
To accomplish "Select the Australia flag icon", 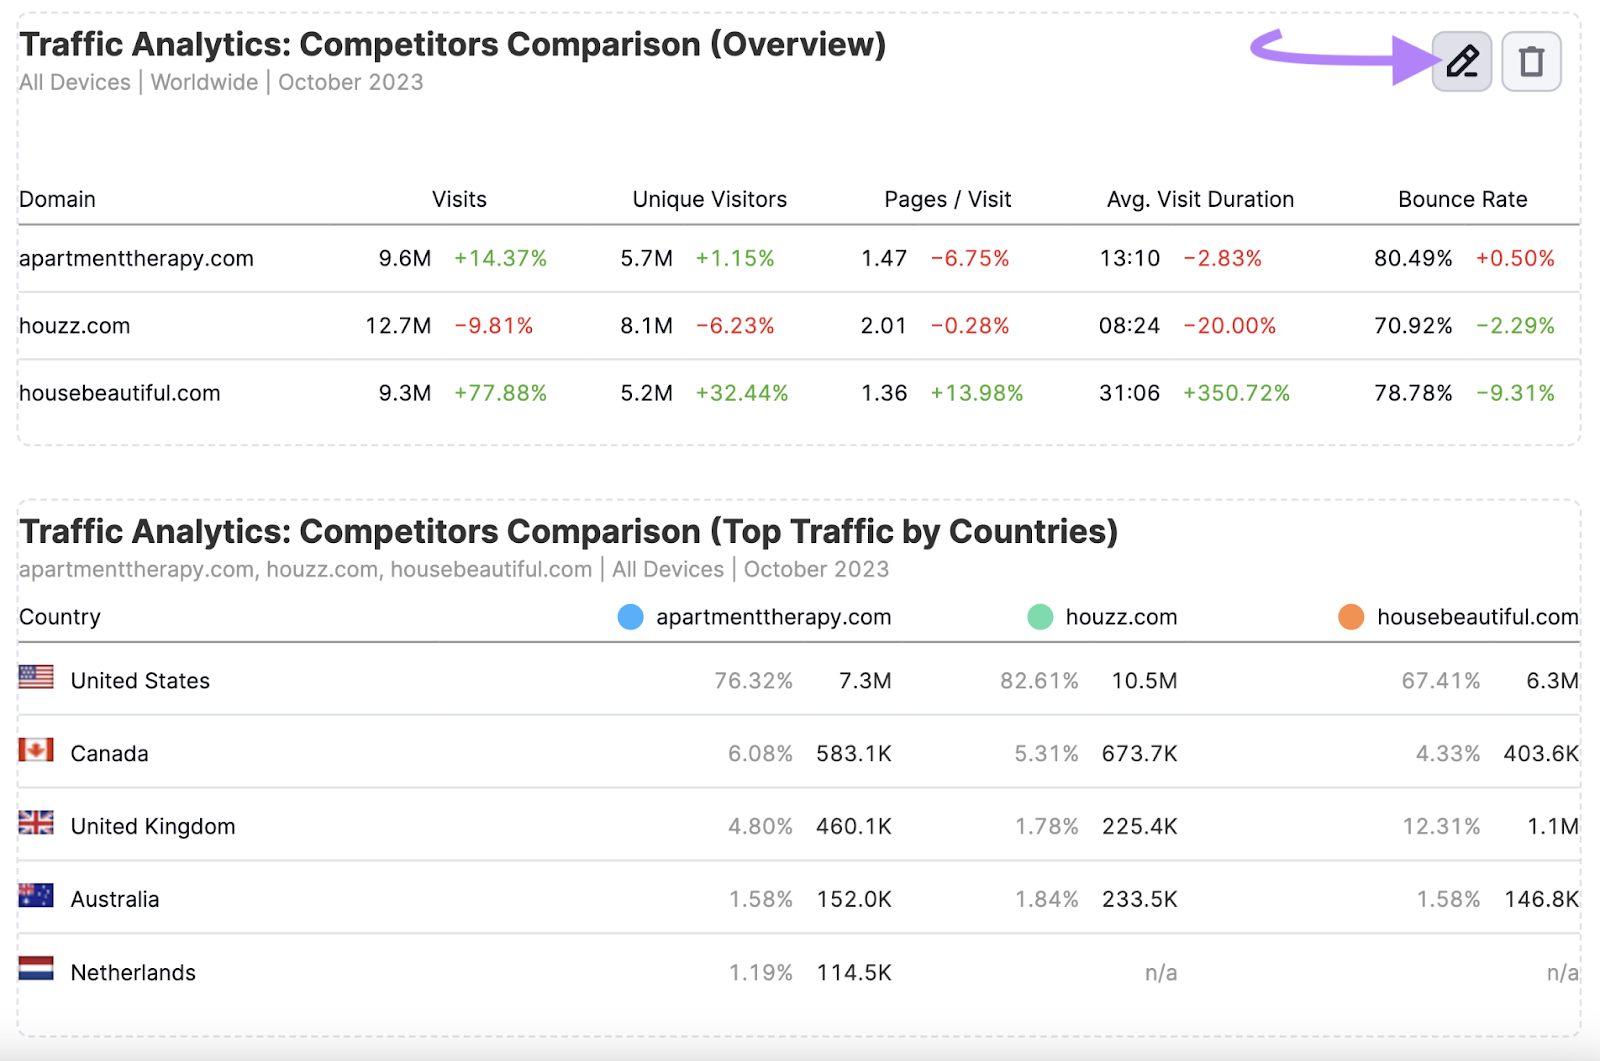I will (35, 896).
